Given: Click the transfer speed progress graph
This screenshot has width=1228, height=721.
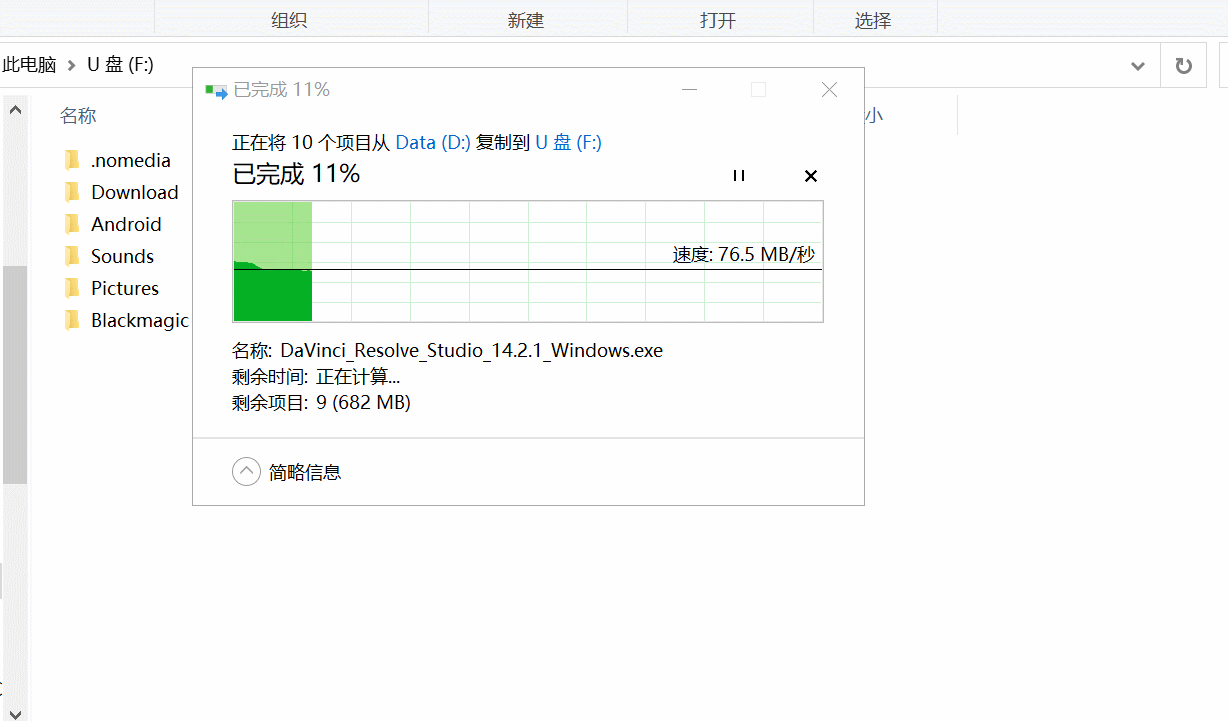Looking at the screenshot, I should point(527,261).
